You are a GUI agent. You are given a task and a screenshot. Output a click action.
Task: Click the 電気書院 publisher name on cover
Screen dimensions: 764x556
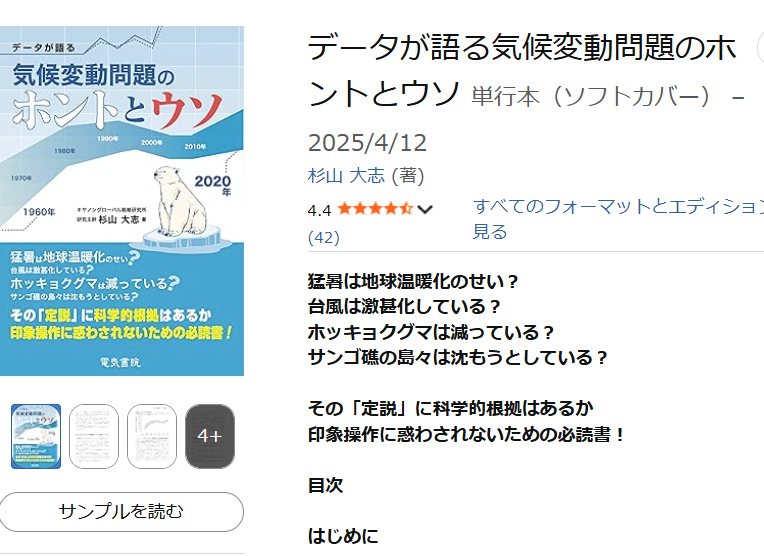[120, 362]
